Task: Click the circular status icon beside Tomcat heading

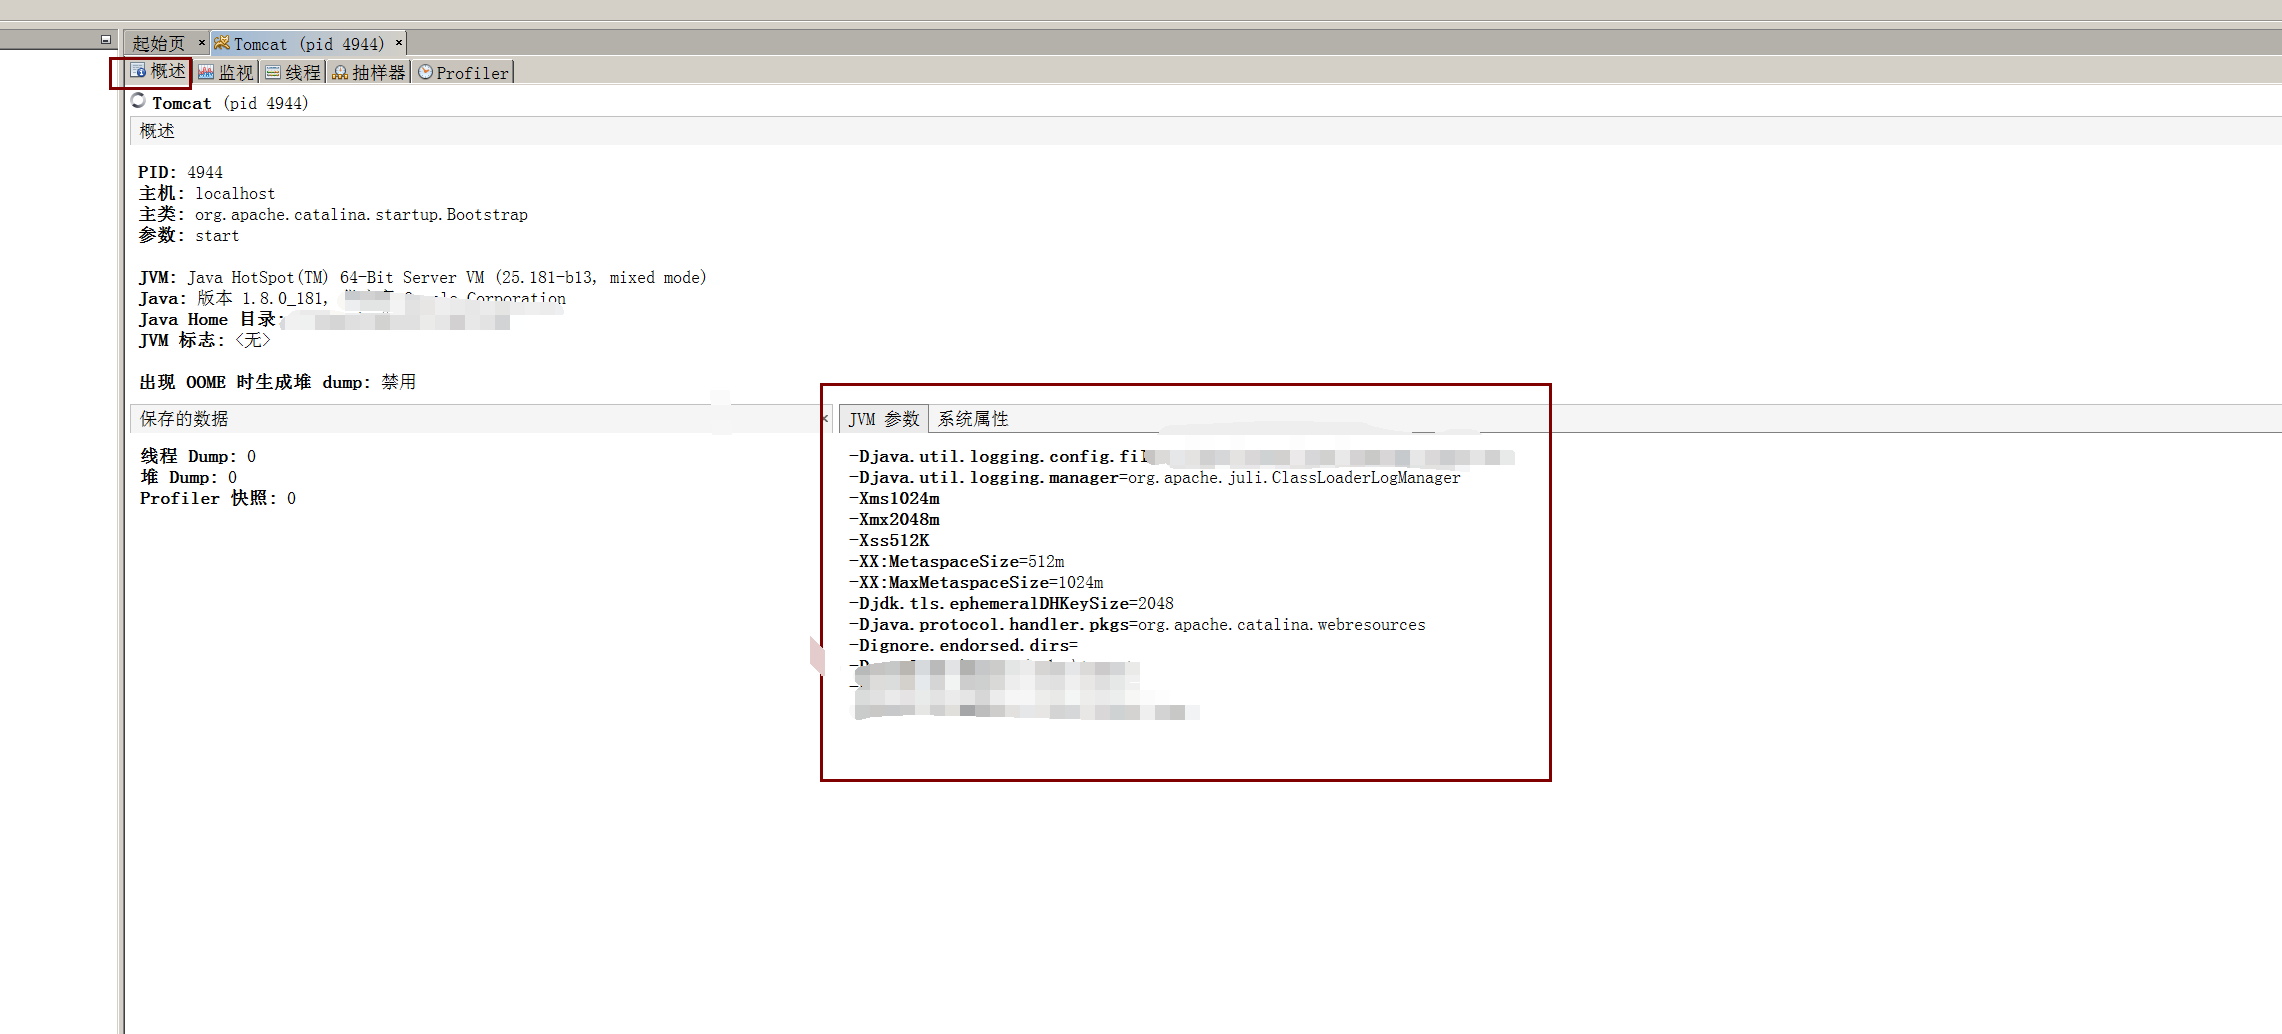Action: [139, 102]
